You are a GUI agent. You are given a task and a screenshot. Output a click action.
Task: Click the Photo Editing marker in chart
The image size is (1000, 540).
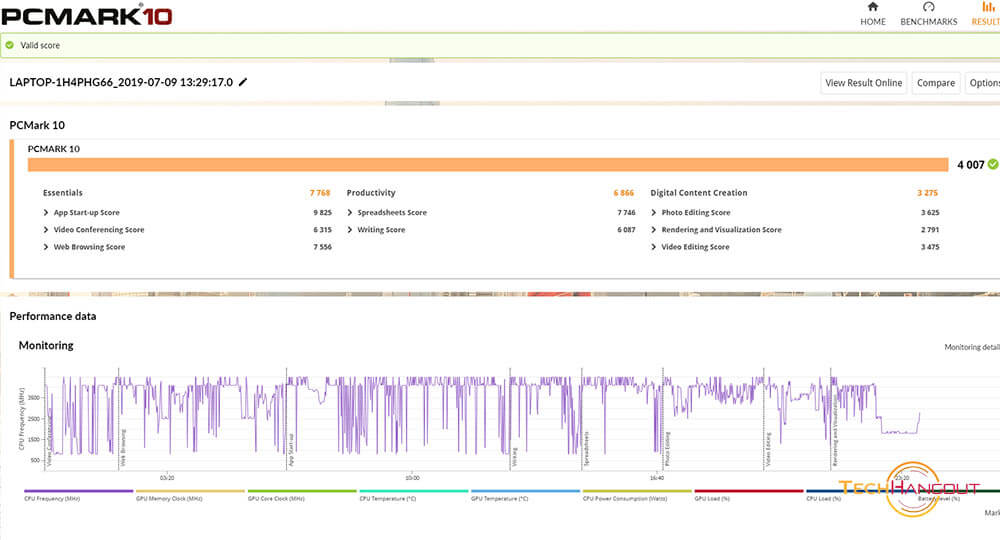tap(668, 449)
